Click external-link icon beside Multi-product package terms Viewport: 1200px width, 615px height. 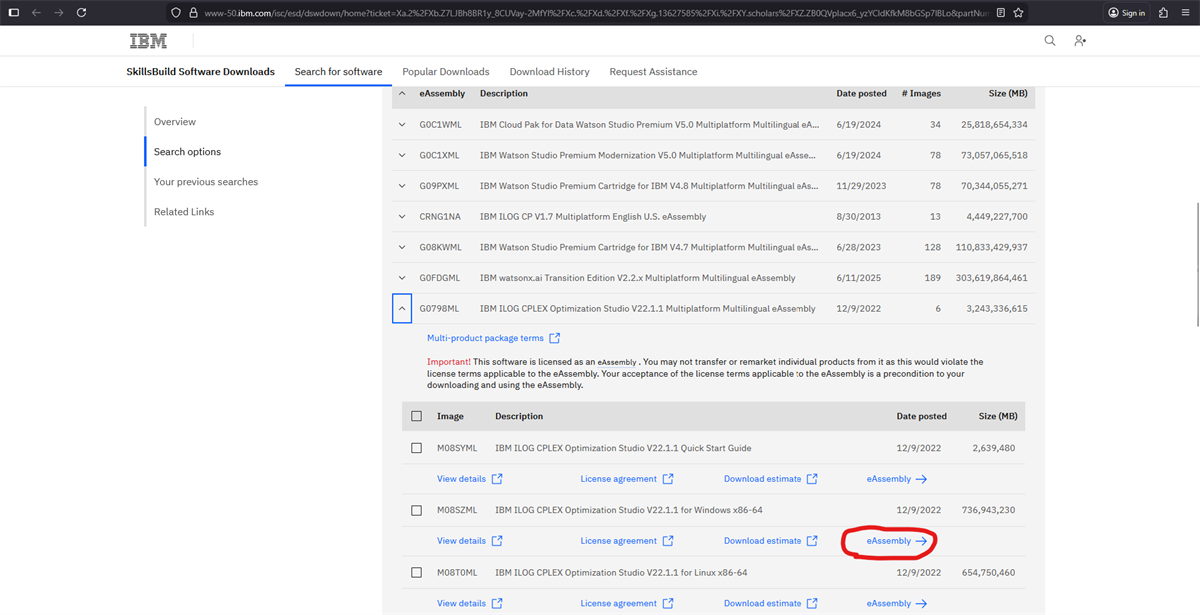click(x=555, y=339)
